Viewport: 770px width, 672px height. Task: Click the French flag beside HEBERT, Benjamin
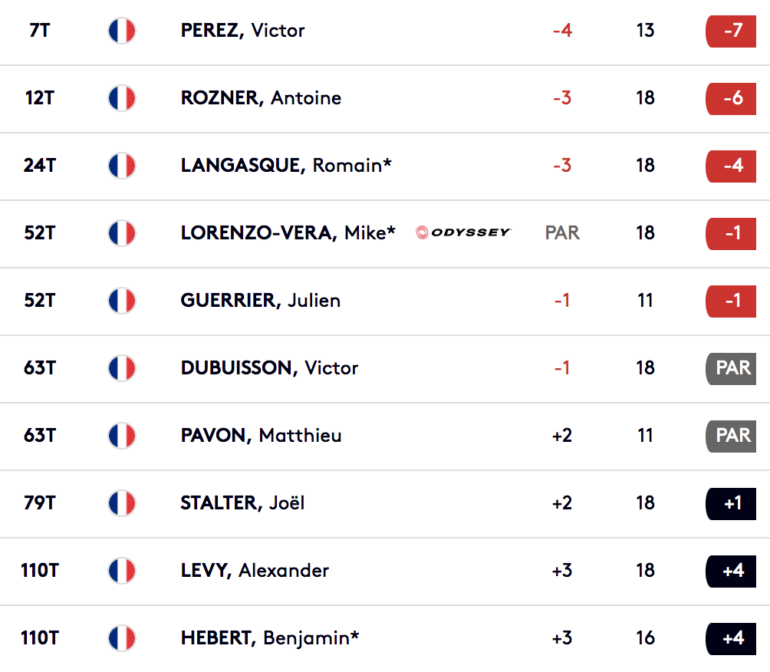122,638
